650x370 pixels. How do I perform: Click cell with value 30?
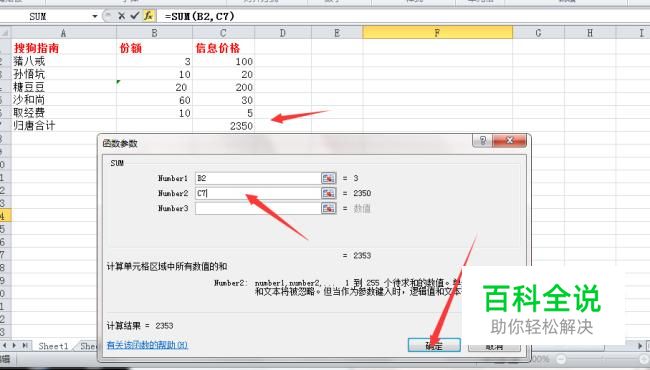pos(223,100)
